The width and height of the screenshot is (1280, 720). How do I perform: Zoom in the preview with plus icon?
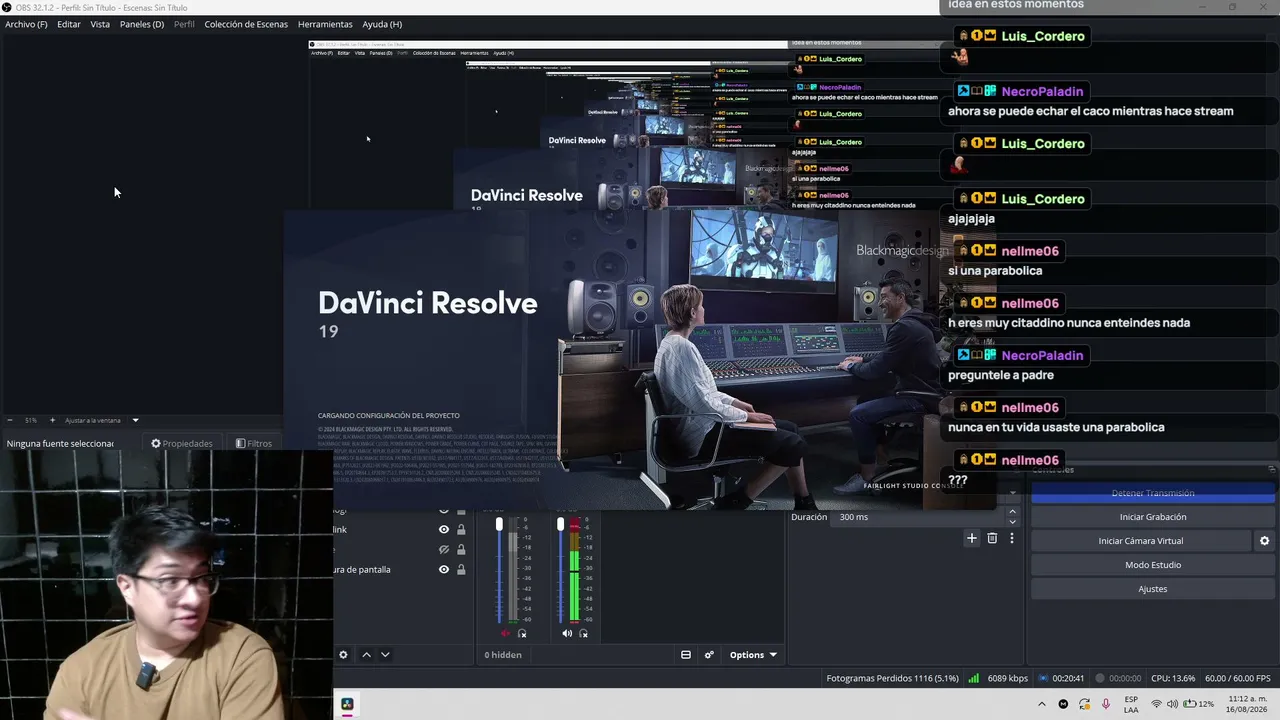(x=53, y=420)
